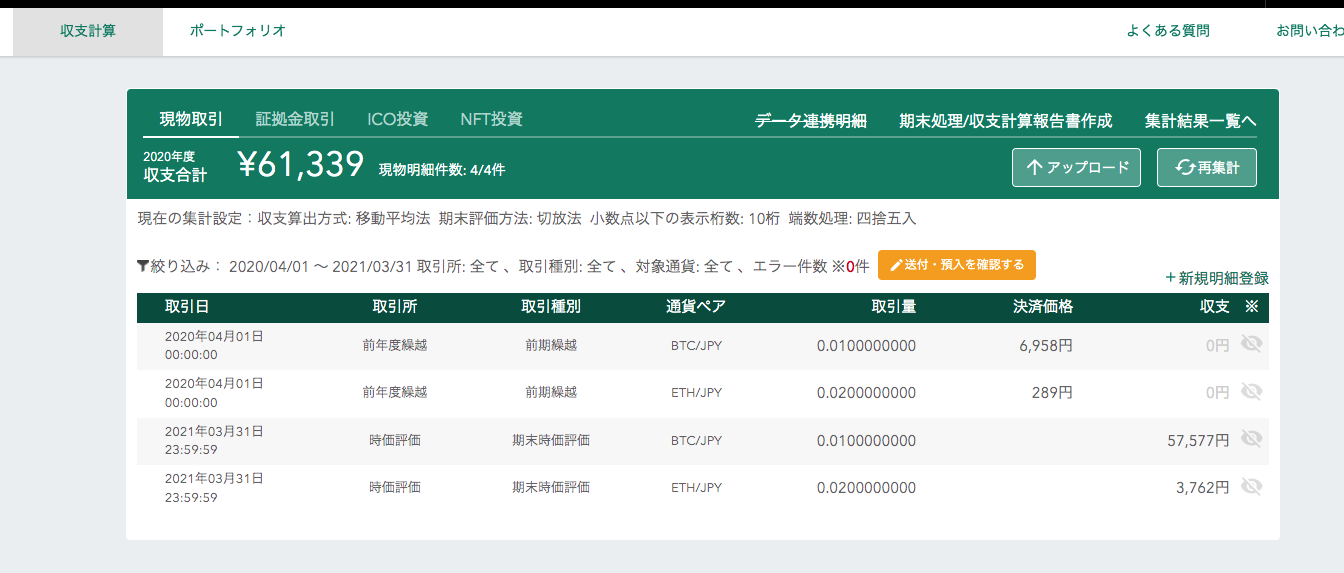Toggle eye icon on ETH/JPY 3,762円 row

pos(1250,487)
